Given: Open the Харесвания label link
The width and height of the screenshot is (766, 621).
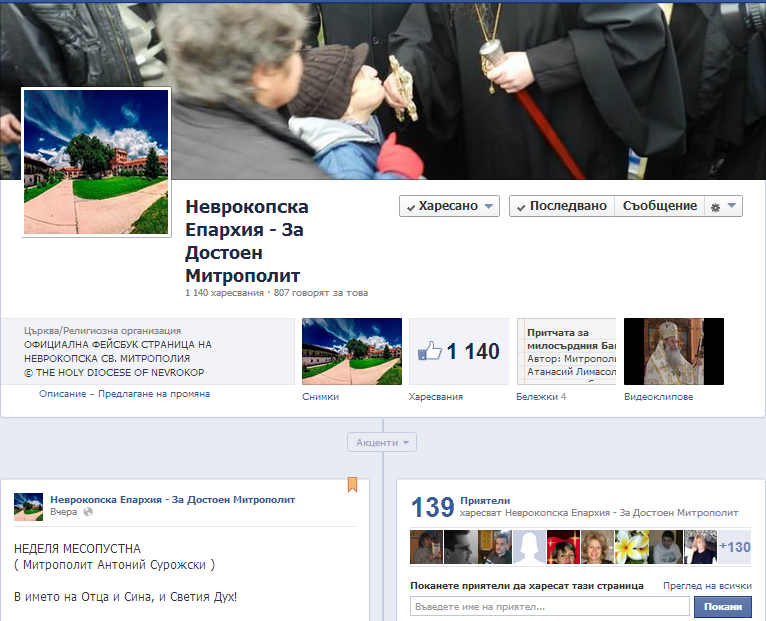Looking at the screenshot, I should click(x=436, y=397).
